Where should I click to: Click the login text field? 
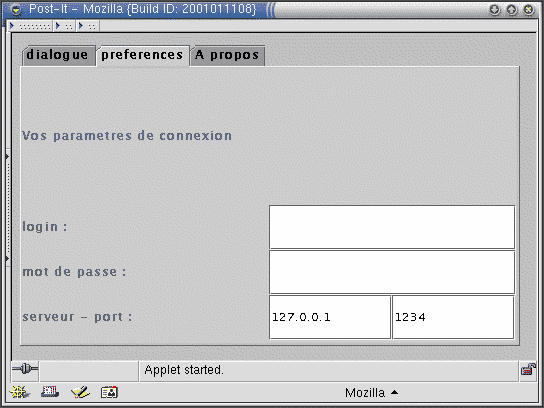[392, 227]
